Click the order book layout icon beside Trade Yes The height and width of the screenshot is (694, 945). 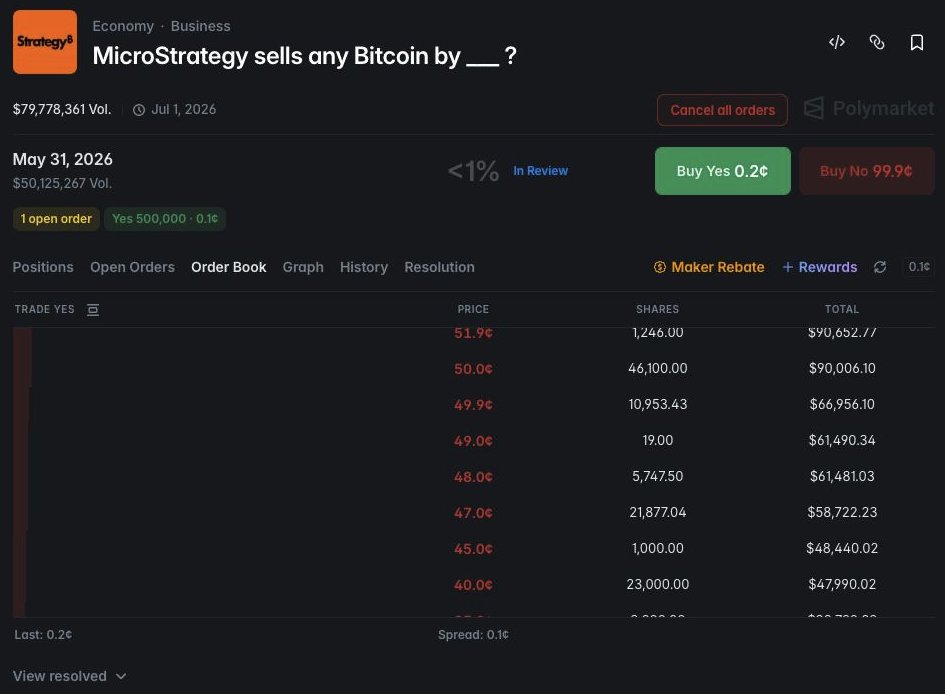pos(93,310)
